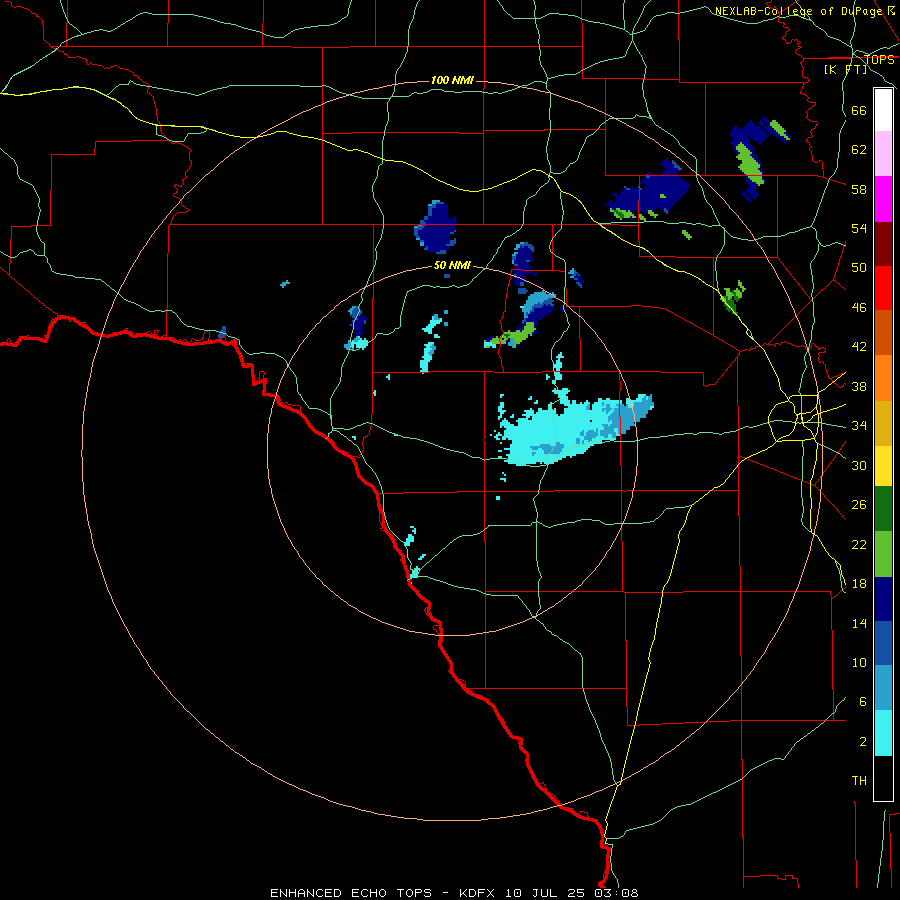Click the 26 legend value
The height and width of the screenshot is (900, 900).
859,505
